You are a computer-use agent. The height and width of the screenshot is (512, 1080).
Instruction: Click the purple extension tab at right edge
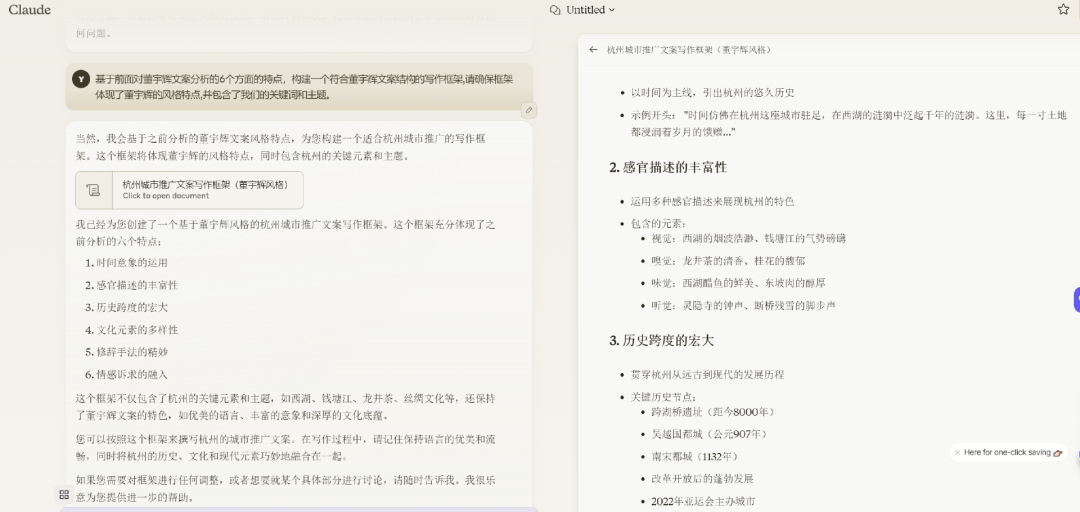[1077, 300]
